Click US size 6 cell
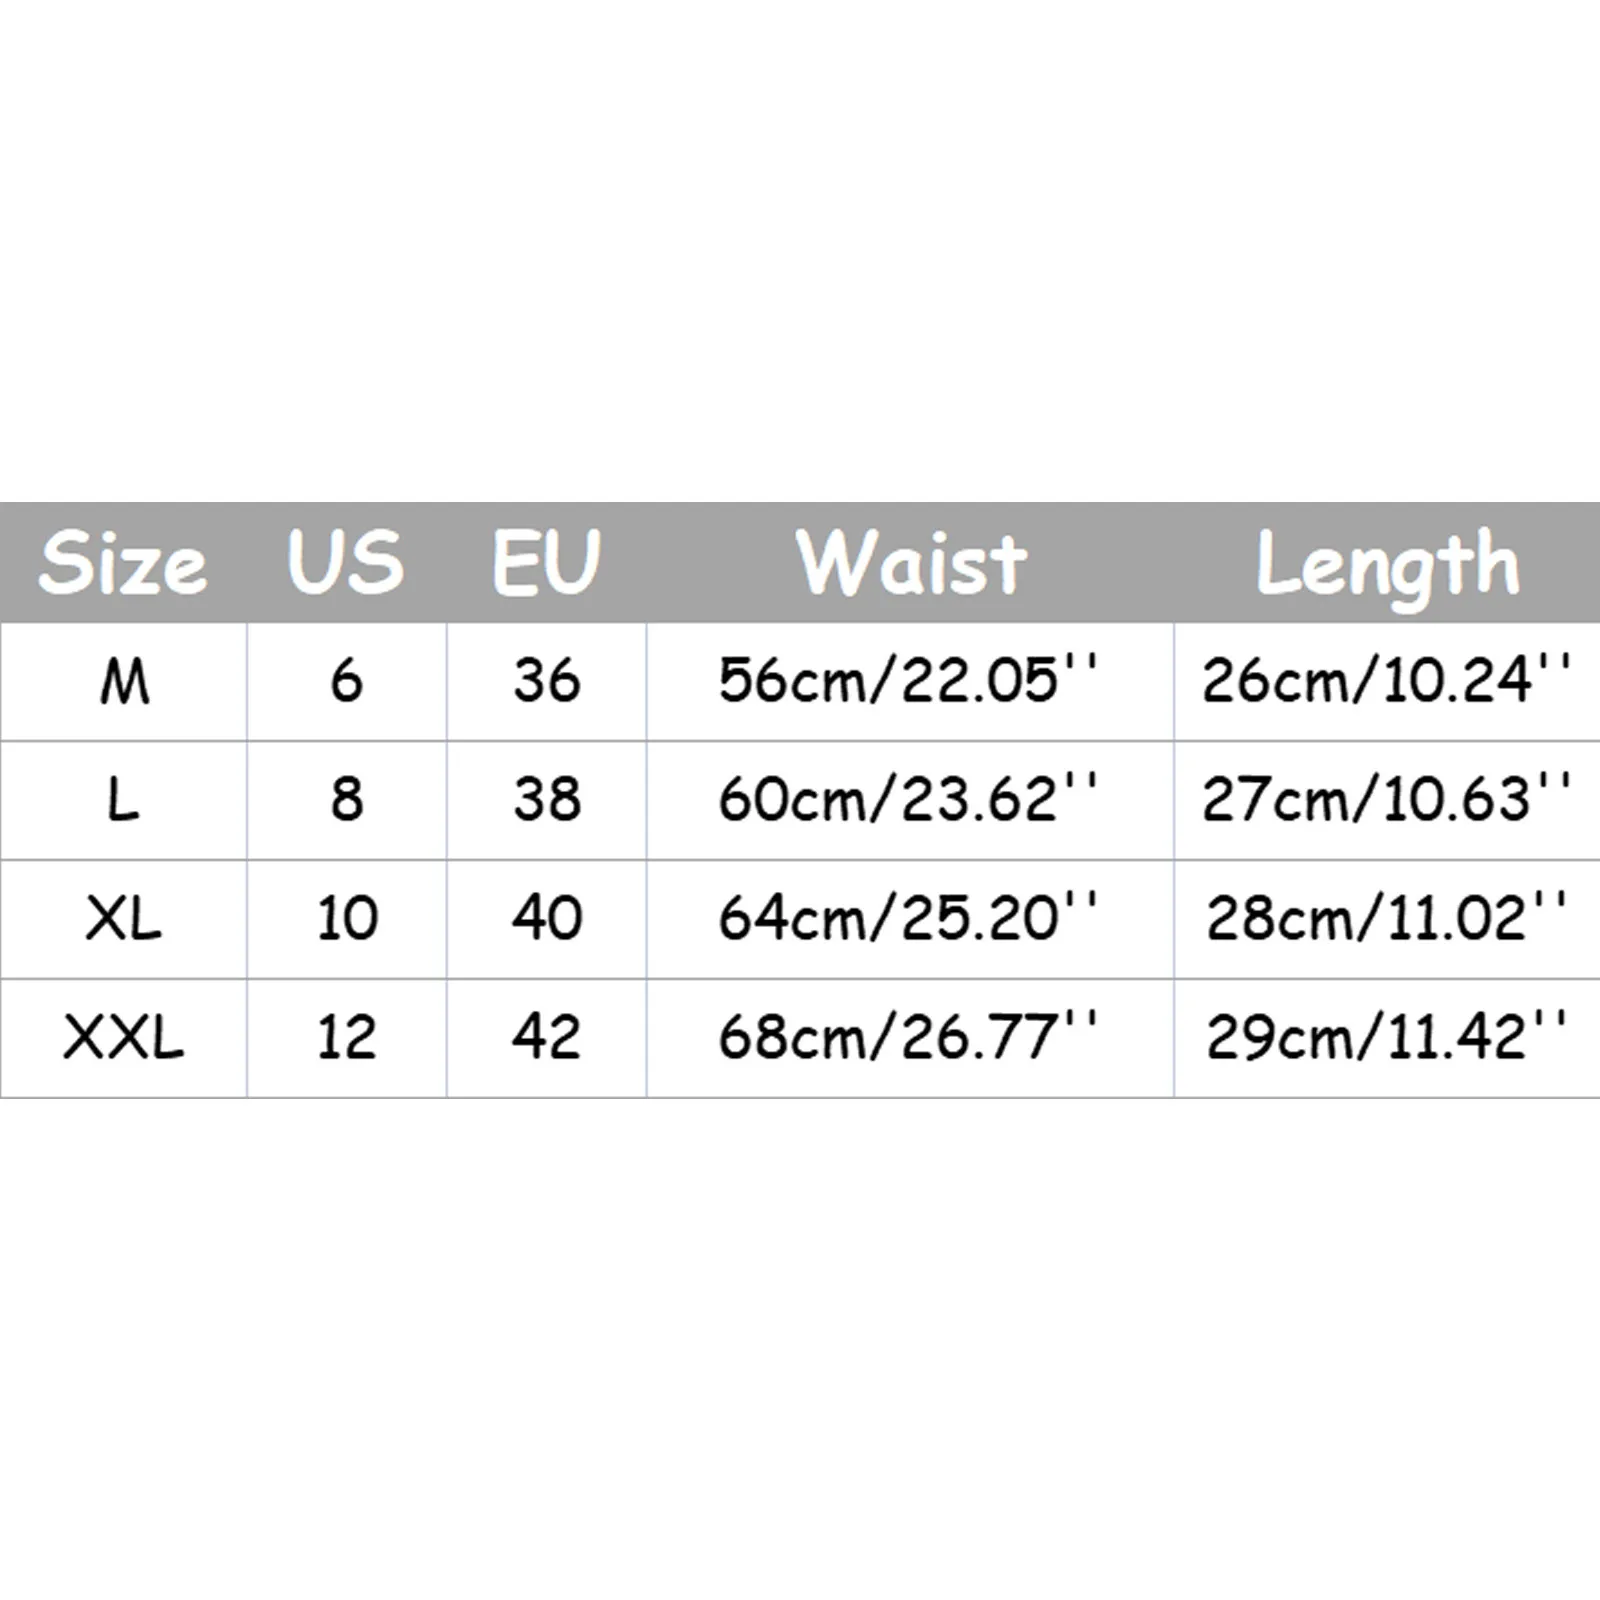The height and width of the screenshot is (1600, 1600). click(346, 682)
